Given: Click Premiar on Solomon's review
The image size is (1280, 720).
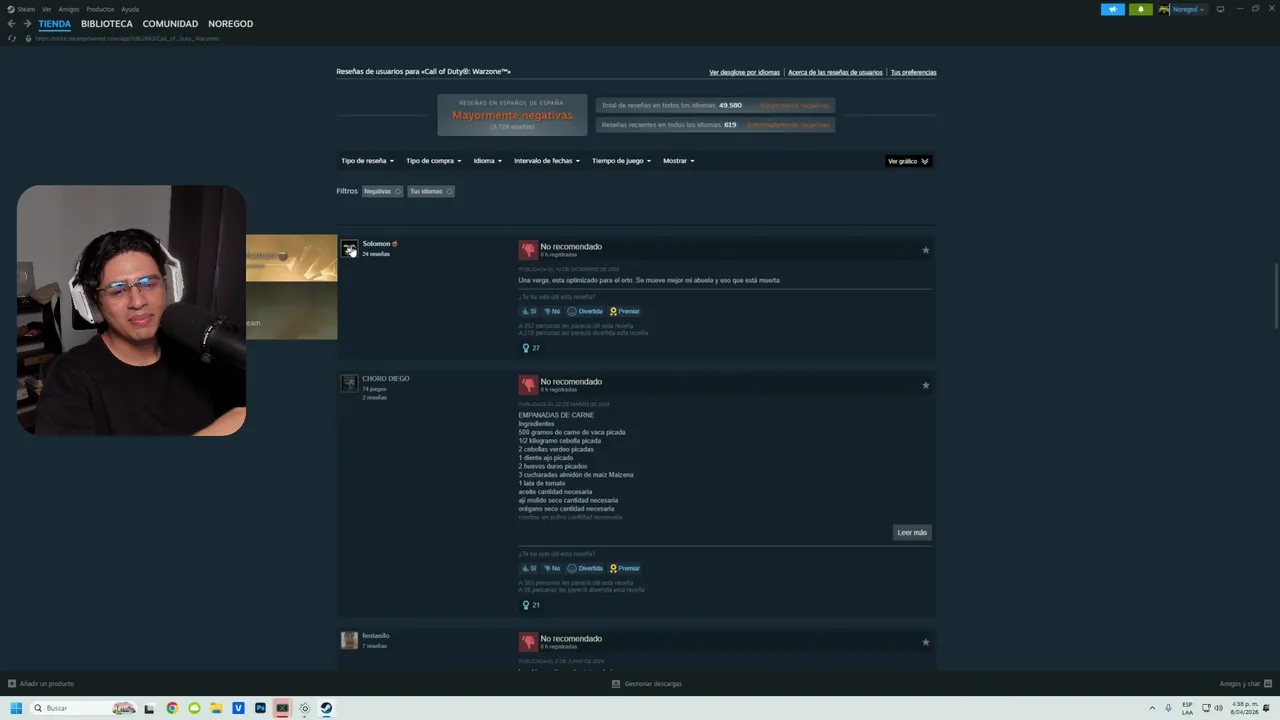Looking at the screenshot, I should tap(625, 311).
